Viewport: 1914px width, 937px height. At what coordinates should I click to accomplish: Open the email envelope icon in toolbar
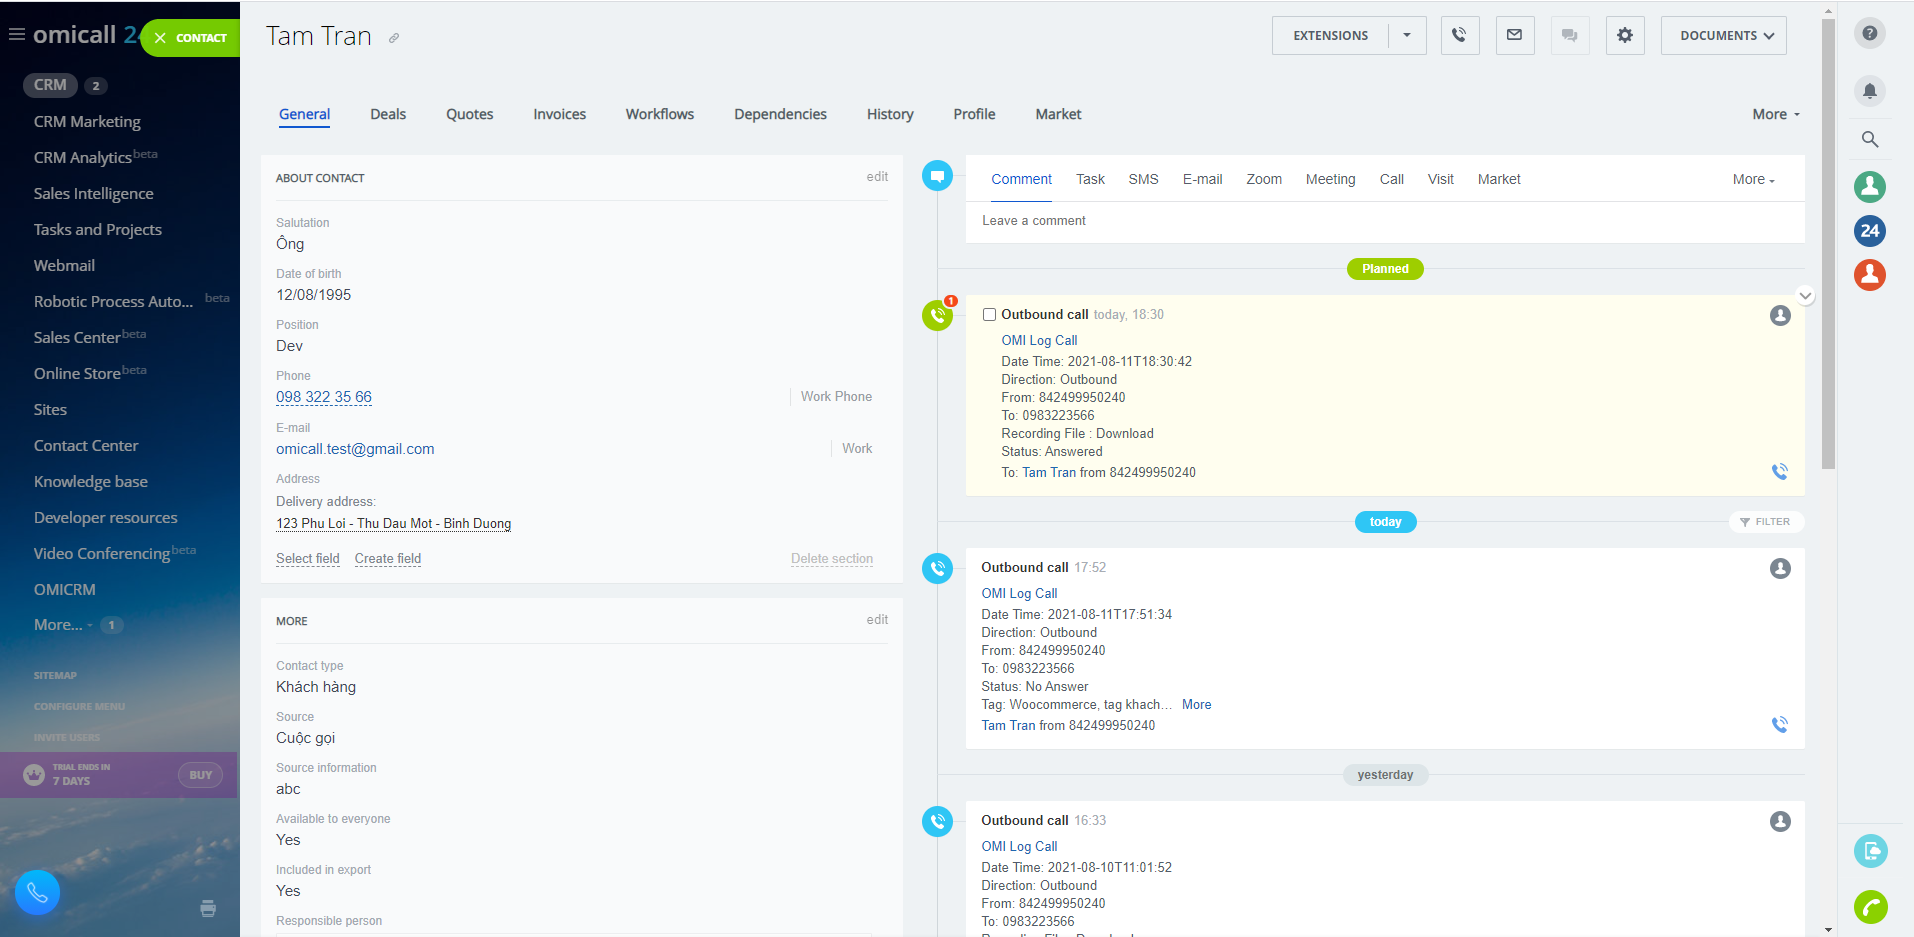[1515, 36]
